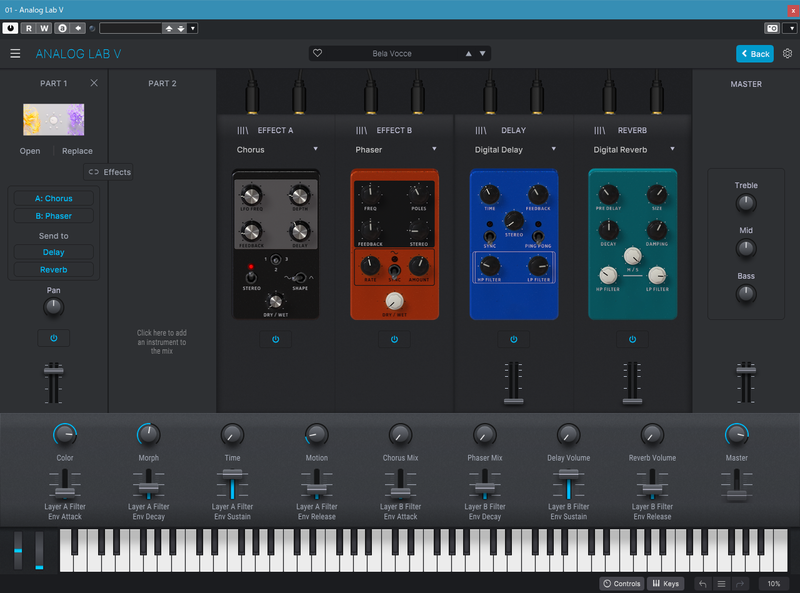Click the plugin camera snapshot icon
Screen dimensions: 800x593
[772, 28]
